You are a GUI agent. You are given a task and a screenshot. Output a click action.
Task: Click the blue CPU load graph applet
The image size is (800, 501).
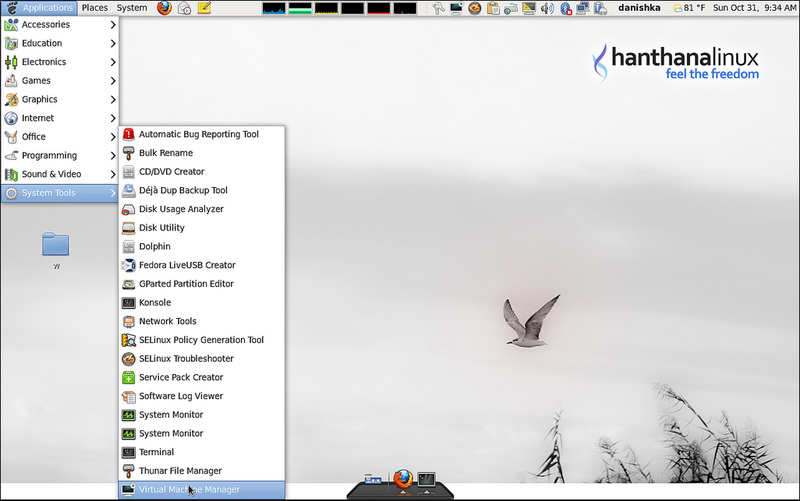click(x=274, y=8)
